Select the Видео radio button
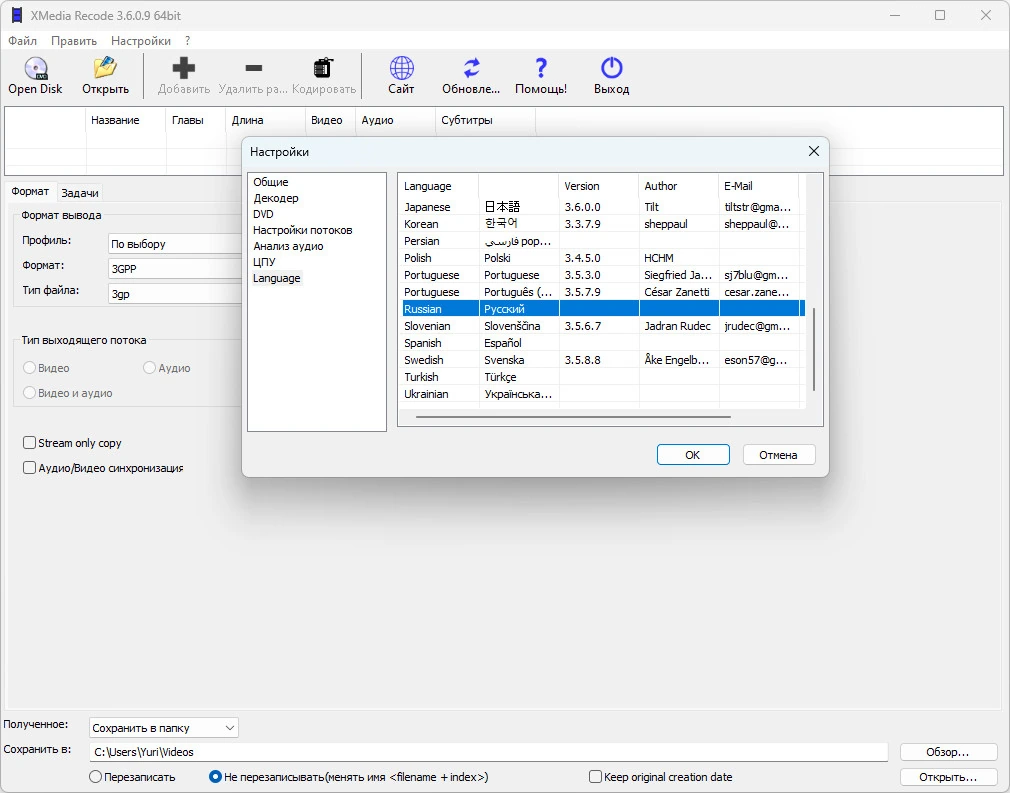Screen dimensions: 1010x793 (x=29, y=368)
